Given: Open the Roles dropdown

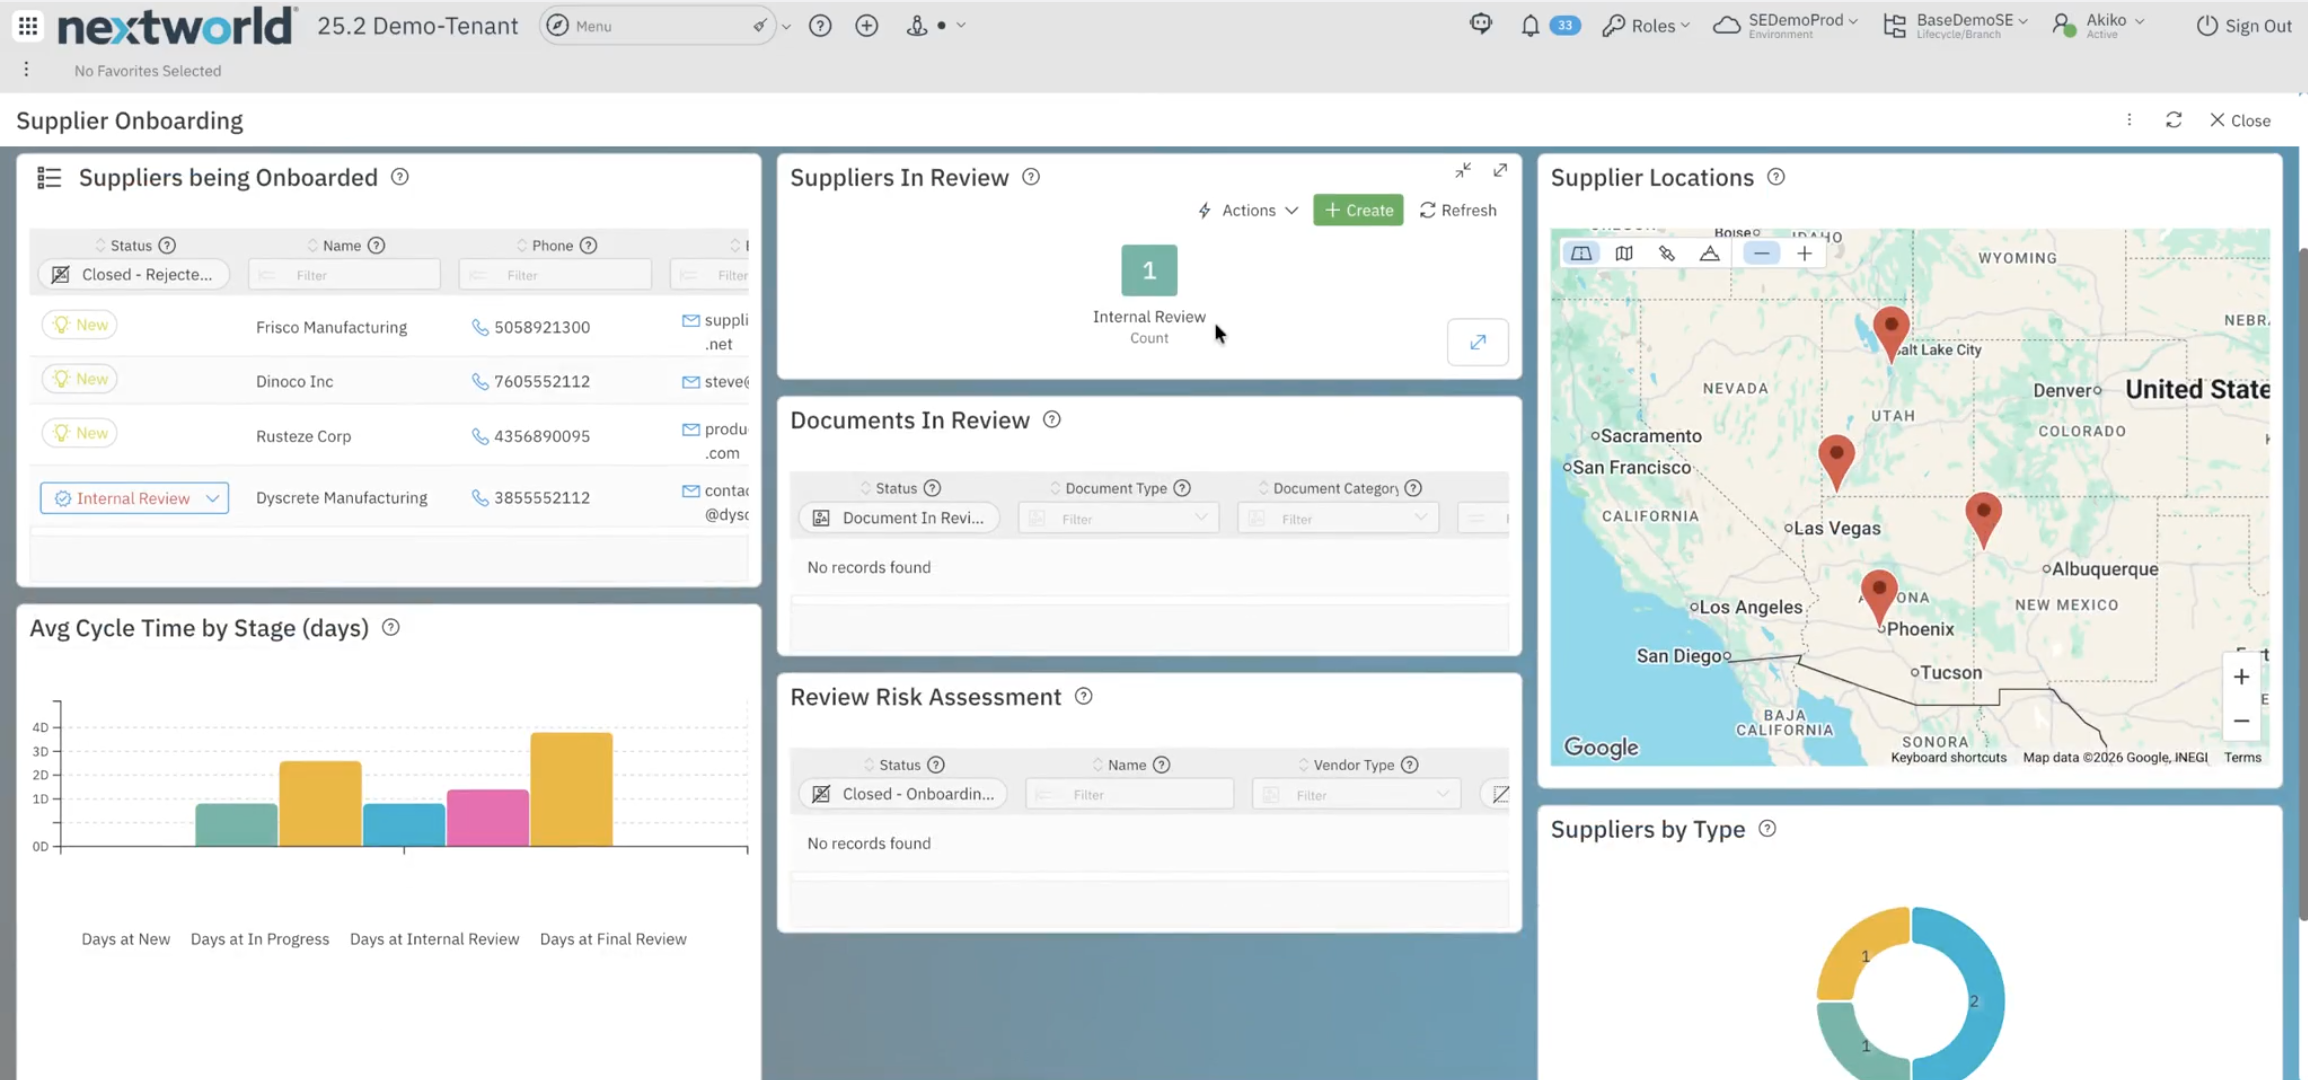Looking at the screenshot, I should pyautogui.click(x=1645, y=26).
